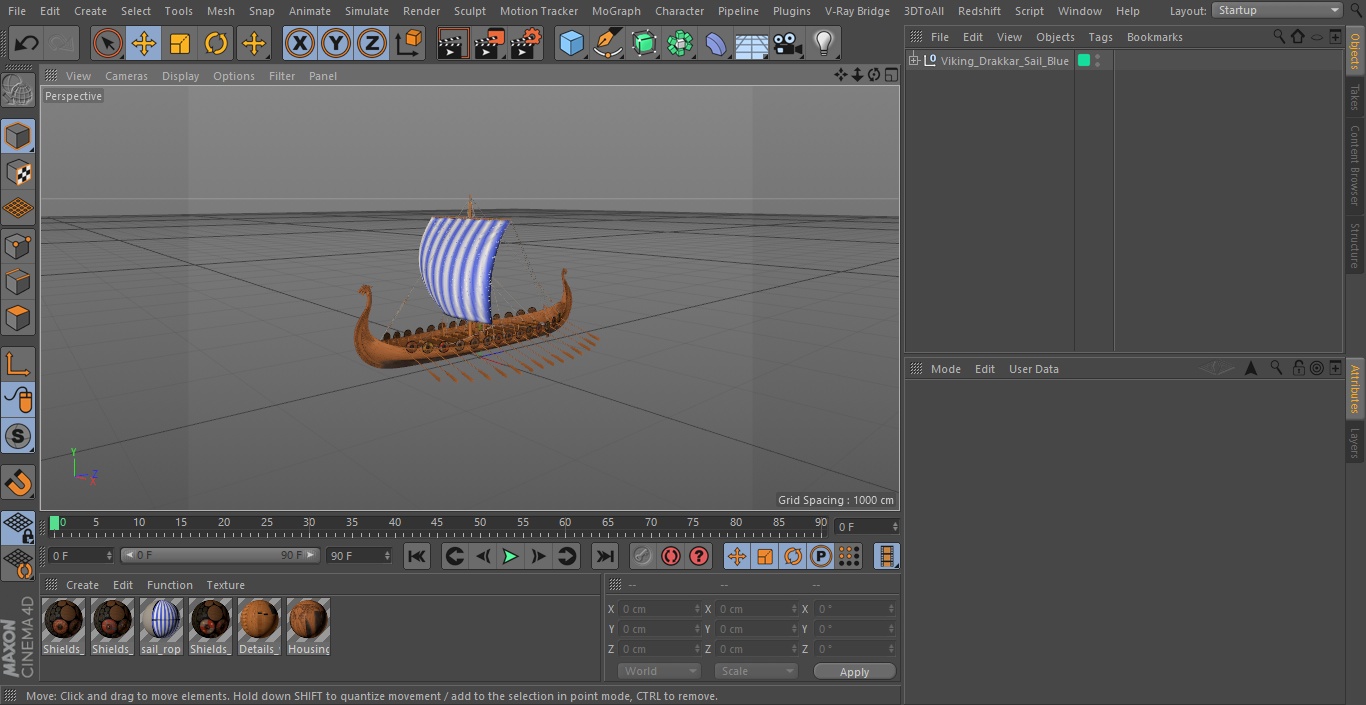Click frame 45 on timeline ruler
The image size is (1366, 705).
click(437, 523)
